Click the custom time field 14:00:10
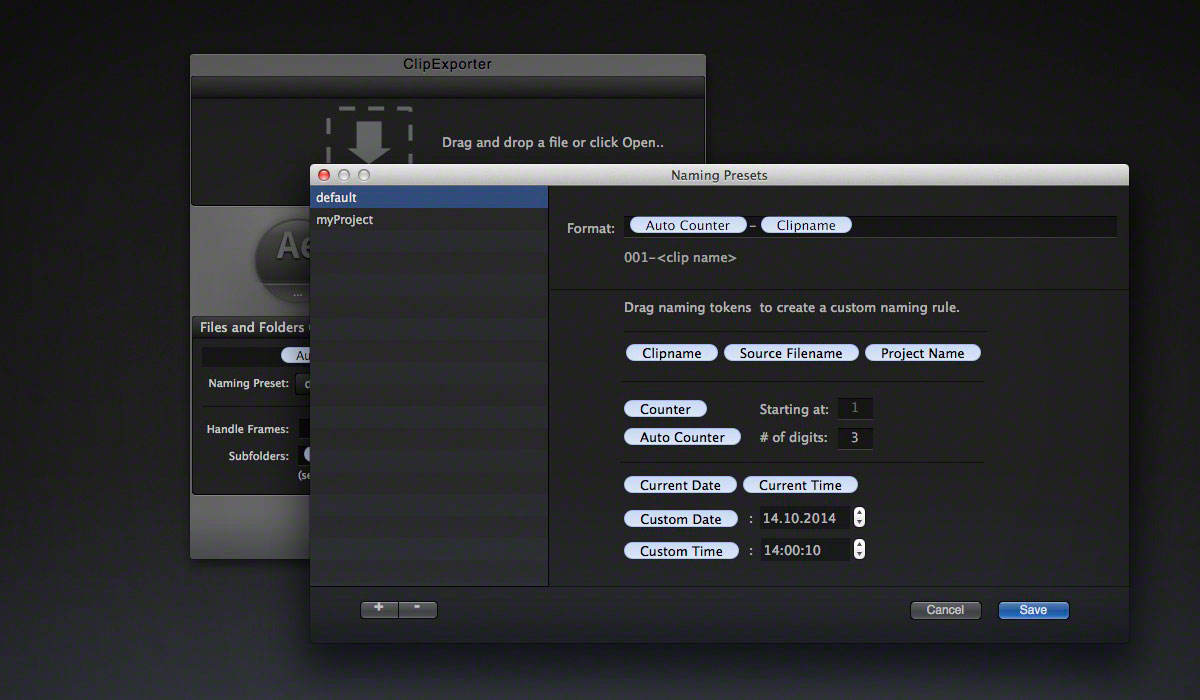 [805, 550]
